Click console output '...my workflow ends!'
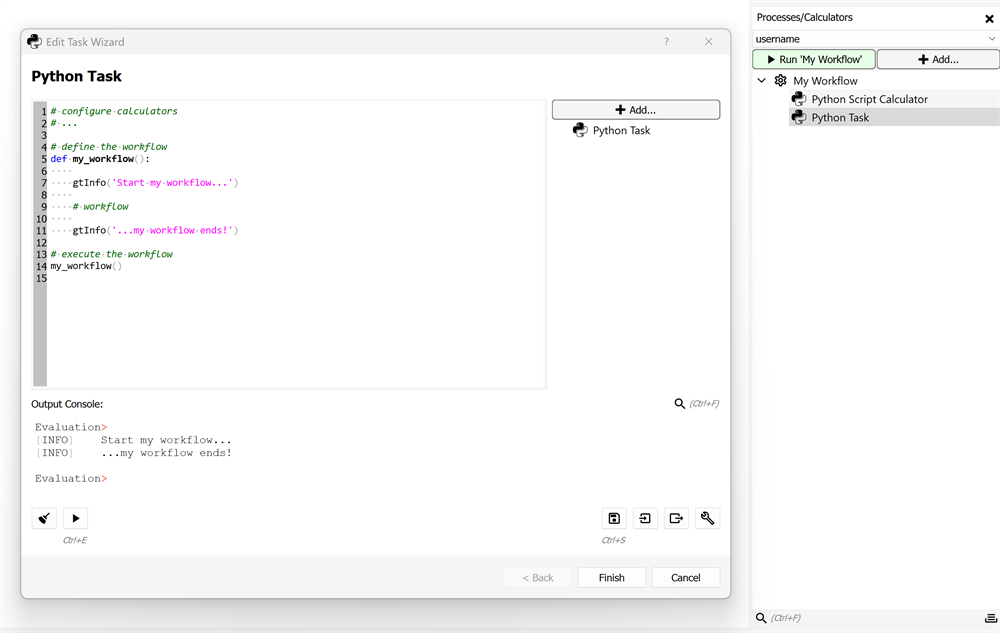1000x633 pixels. [x=166, y=453]
